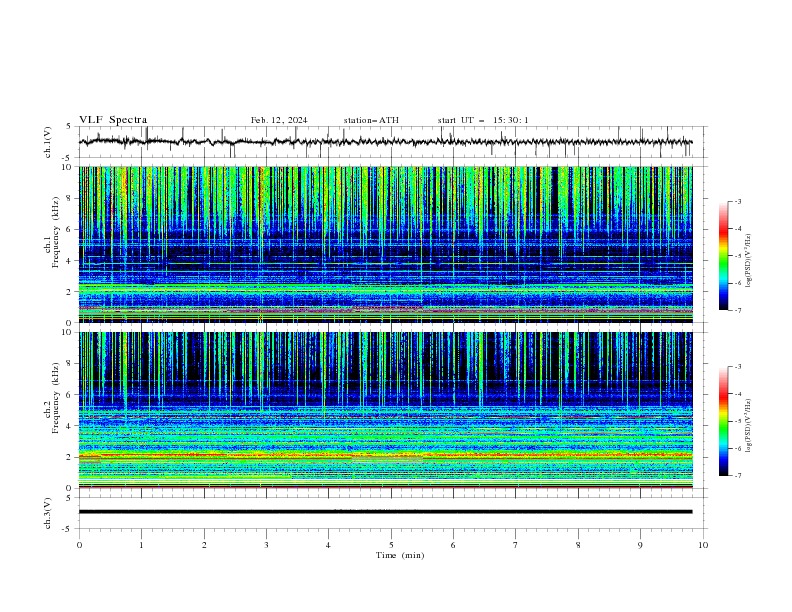Click the time axis tick label '7'
Screen dimensions: 792x612
coord(516,545)
